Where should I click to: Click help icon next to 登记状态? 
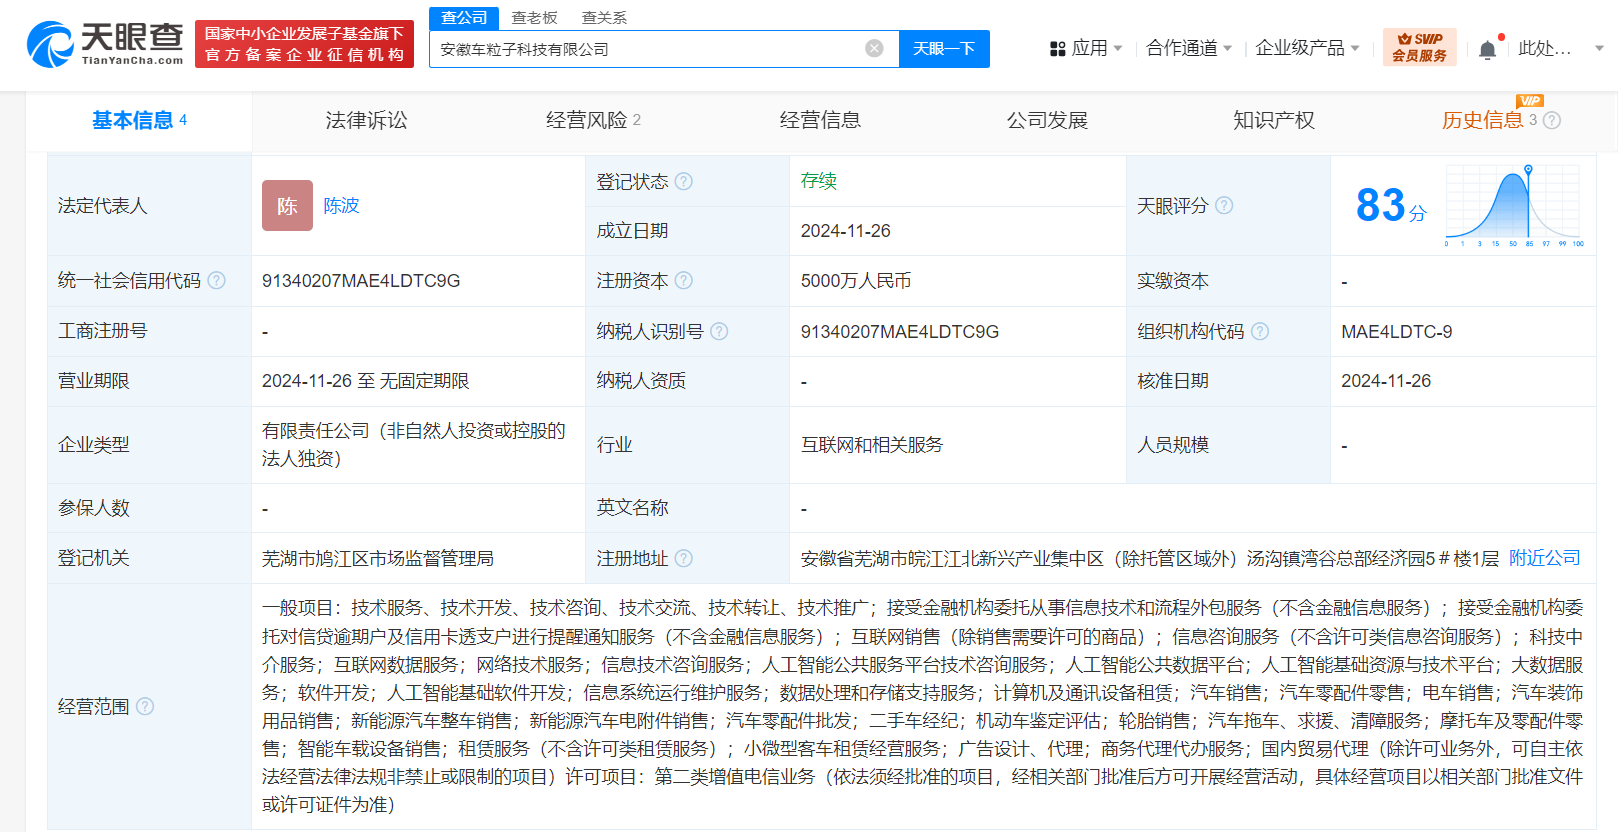(684, 181)
